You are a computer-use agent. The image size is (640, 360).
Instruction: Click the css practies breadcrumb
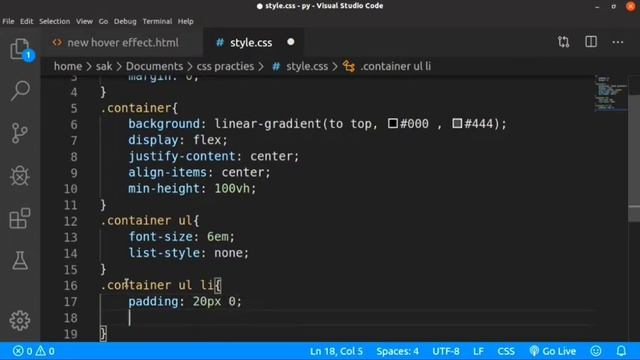click(x=225, y=66)
